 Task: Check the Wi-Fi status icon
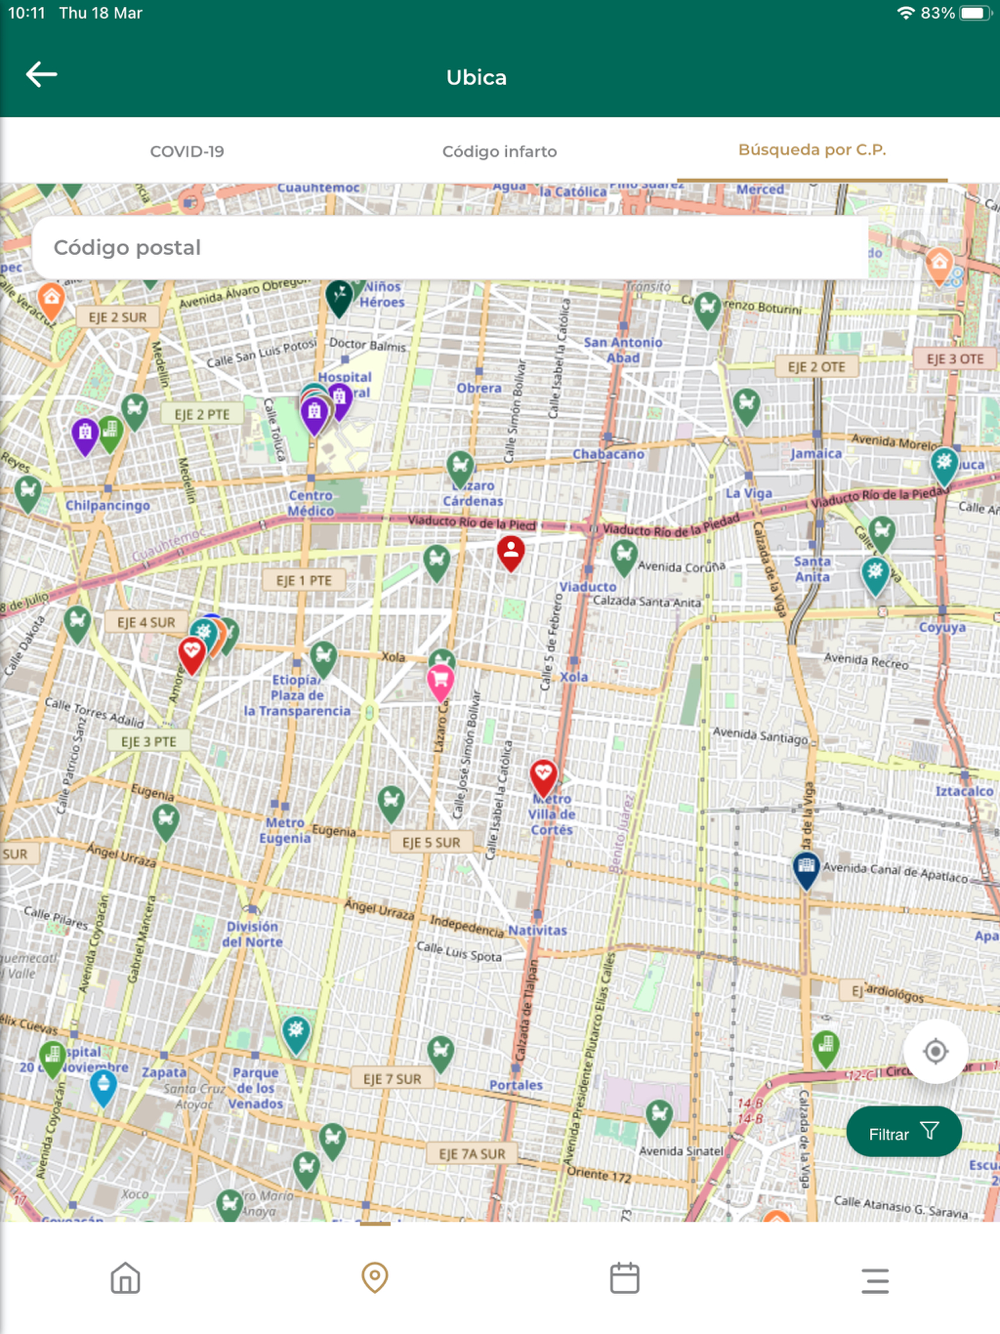coord(906,13)
